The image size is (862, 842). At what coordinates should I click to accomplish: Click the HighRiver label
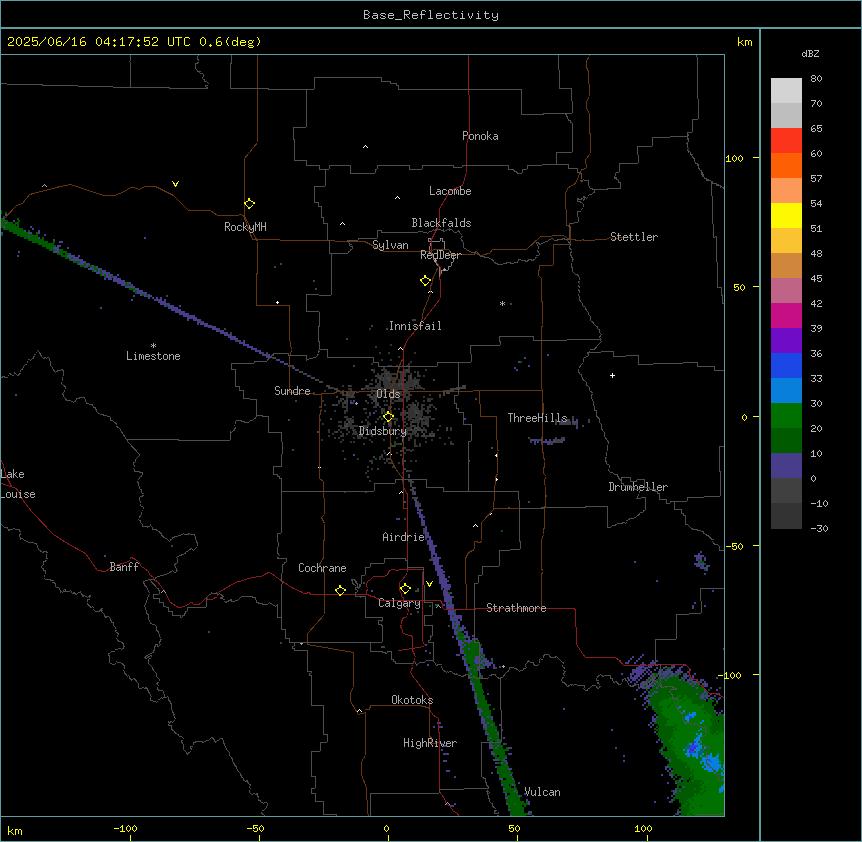click(x=430, y=743)
